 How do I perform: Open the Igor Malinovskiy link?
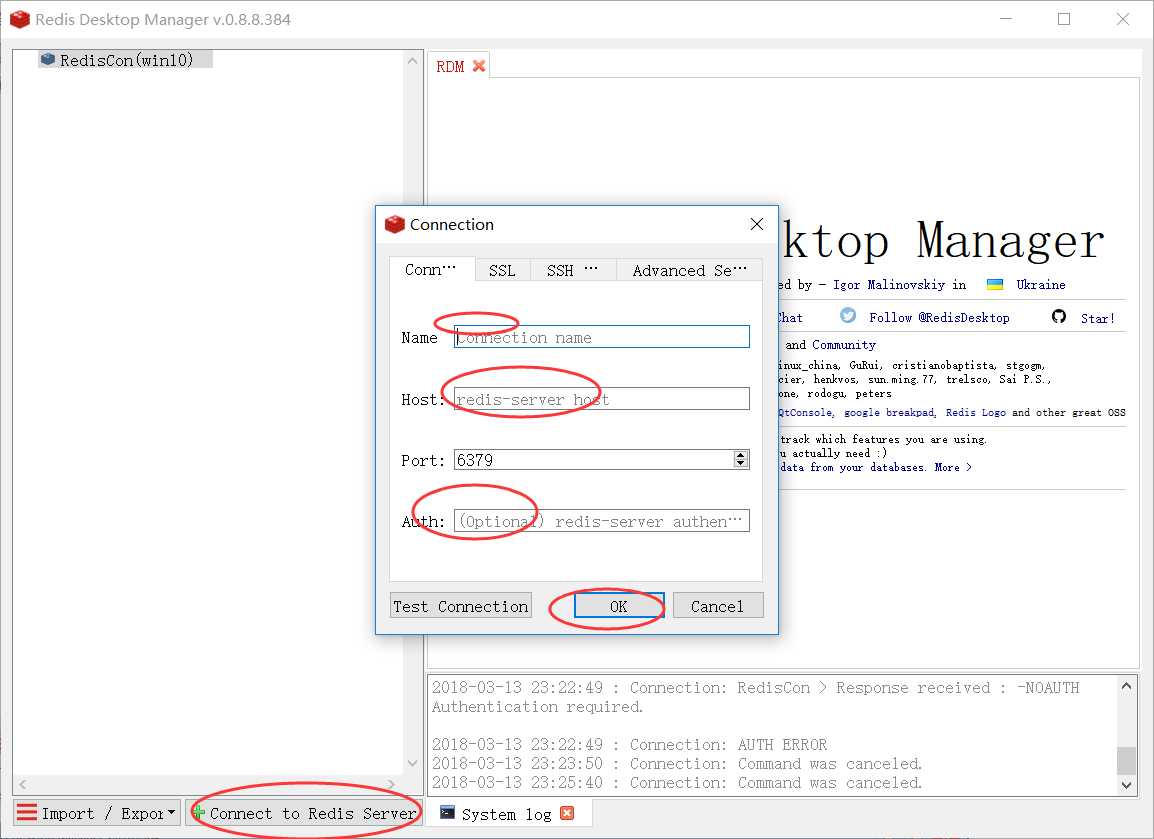(889, 285)
